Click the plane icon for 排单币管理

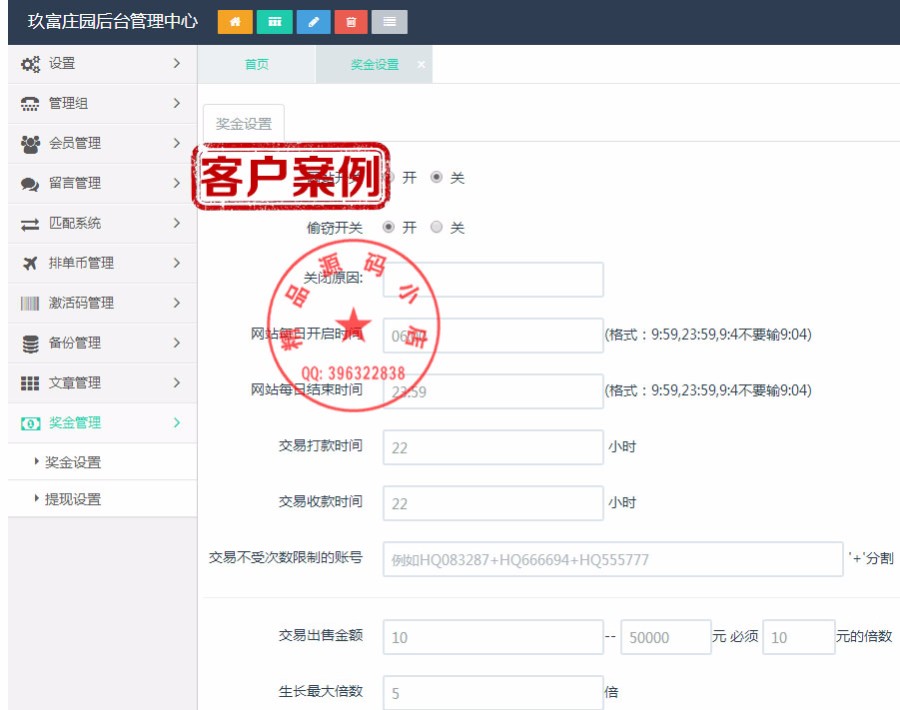point(30,263)
